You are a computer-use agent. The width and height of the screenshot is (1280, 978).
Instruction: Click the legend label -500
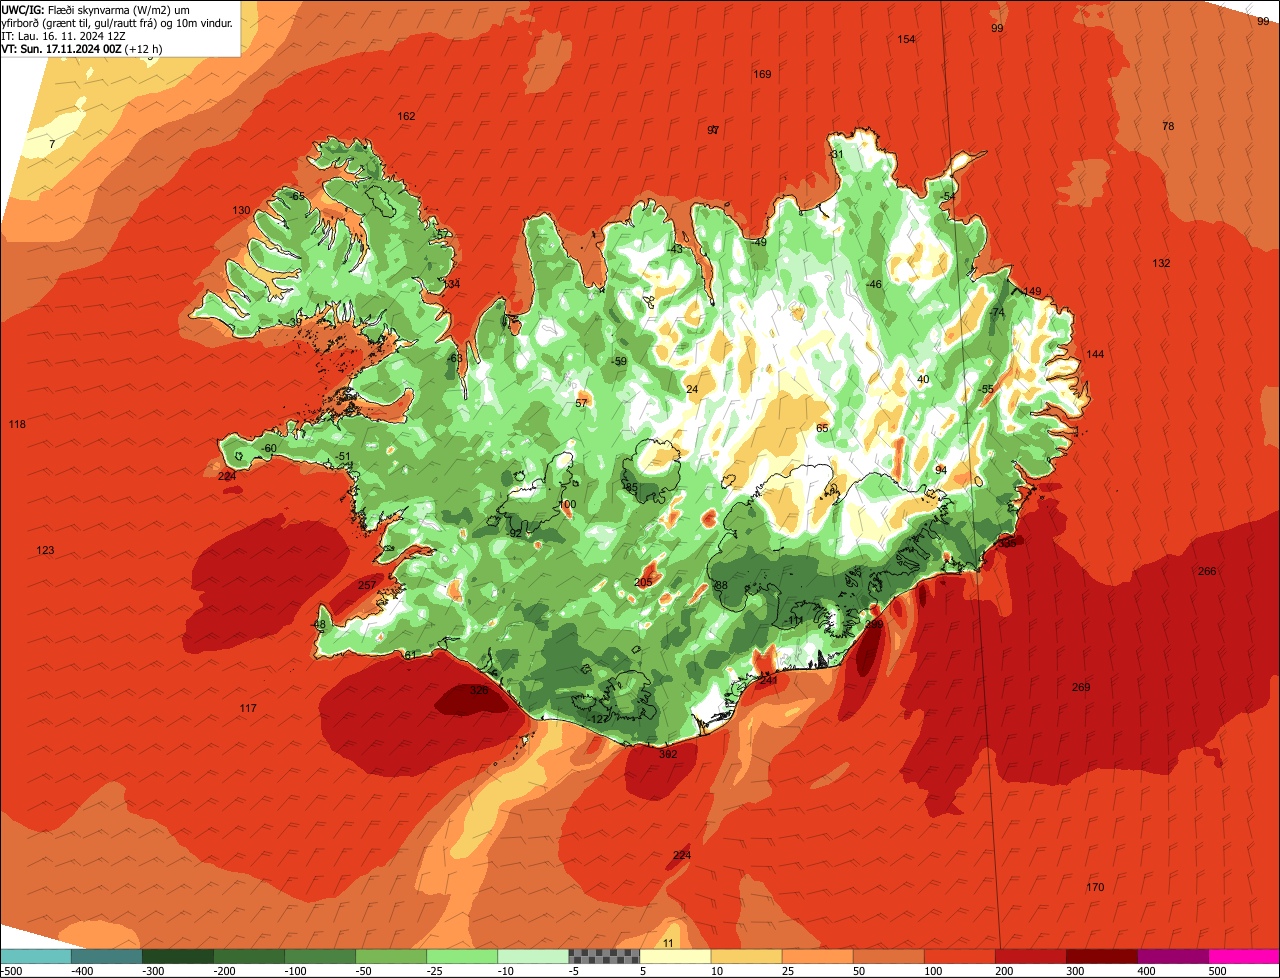pos(12,971)
